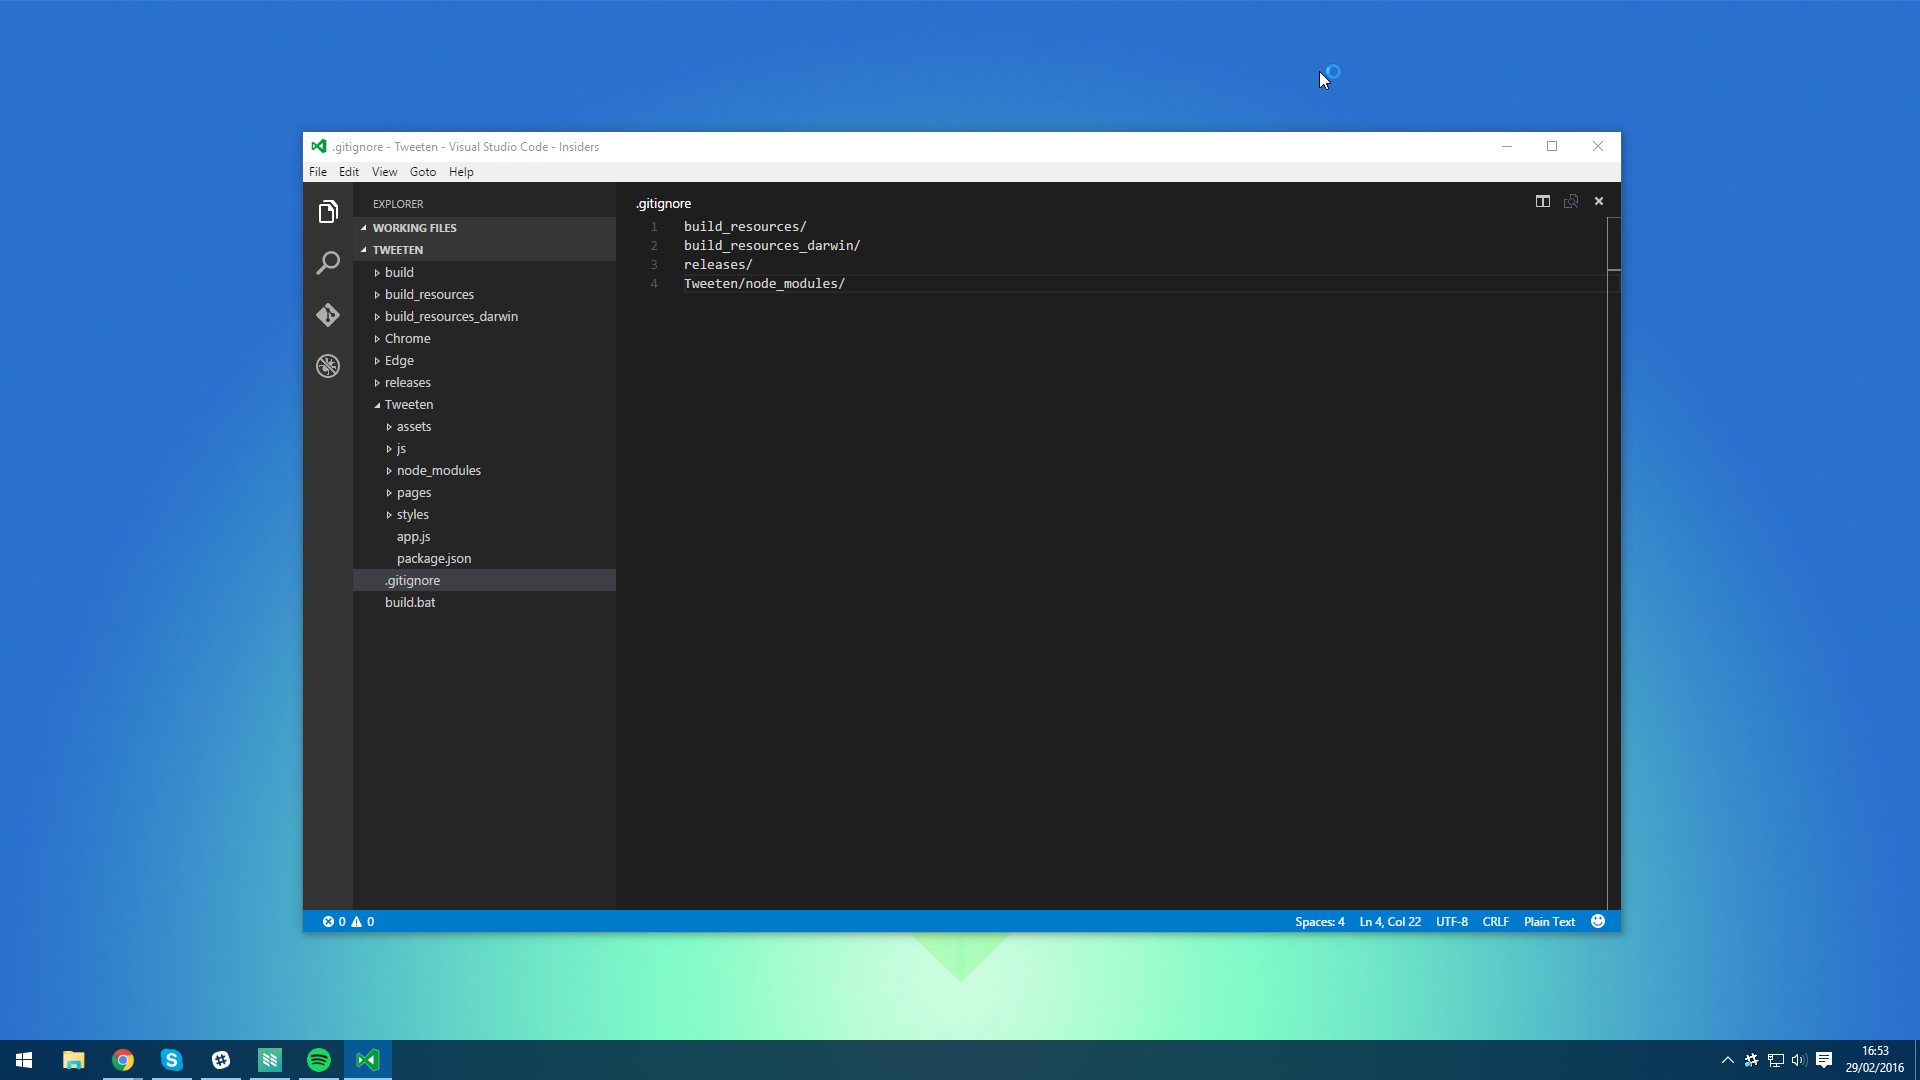Click Ln 4, Col 22 to go to line

point(1390,922)
